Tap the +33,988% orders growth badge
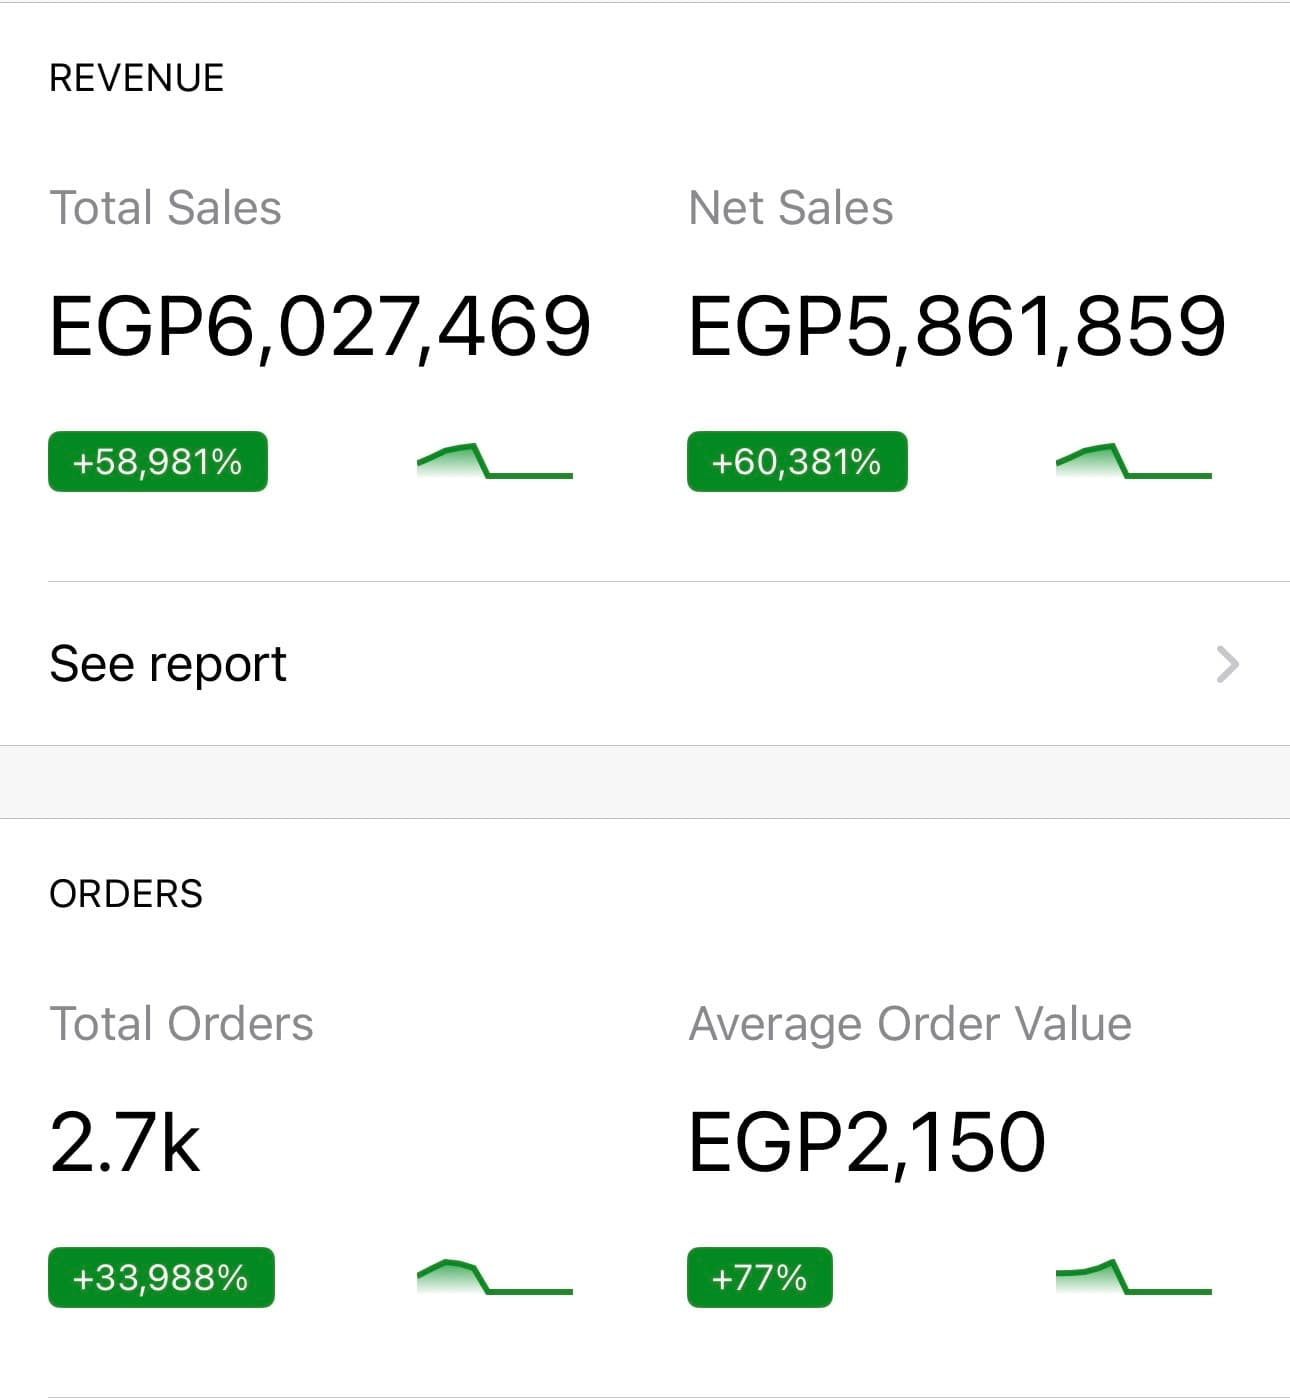This screenshot has width=1290, height=1398. [161, 1277]
